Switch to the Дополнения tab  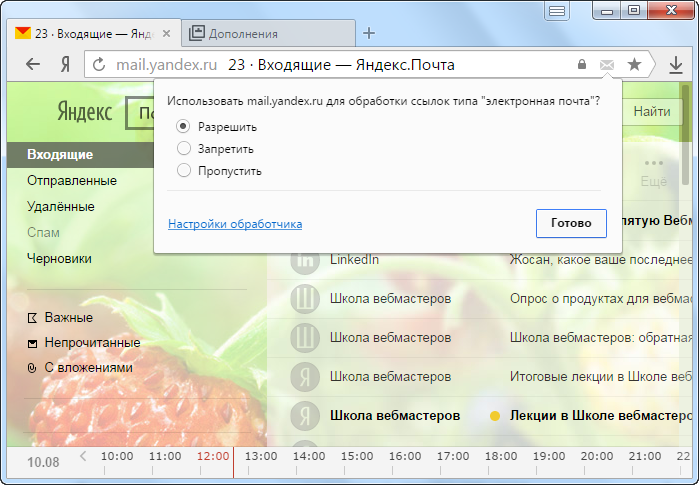click(268, 33)
